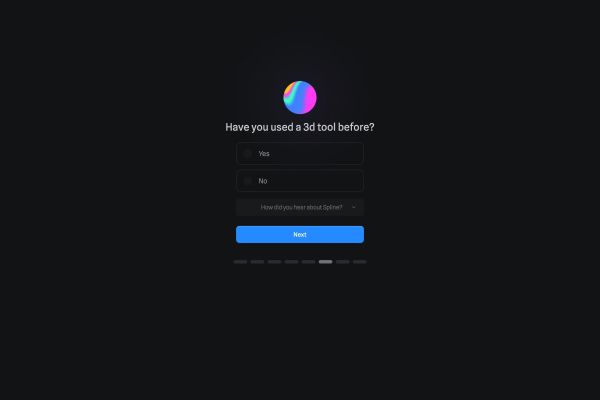Choose the No answer label
The width and height of the screenshot is (600, 400).
[262, 181]
